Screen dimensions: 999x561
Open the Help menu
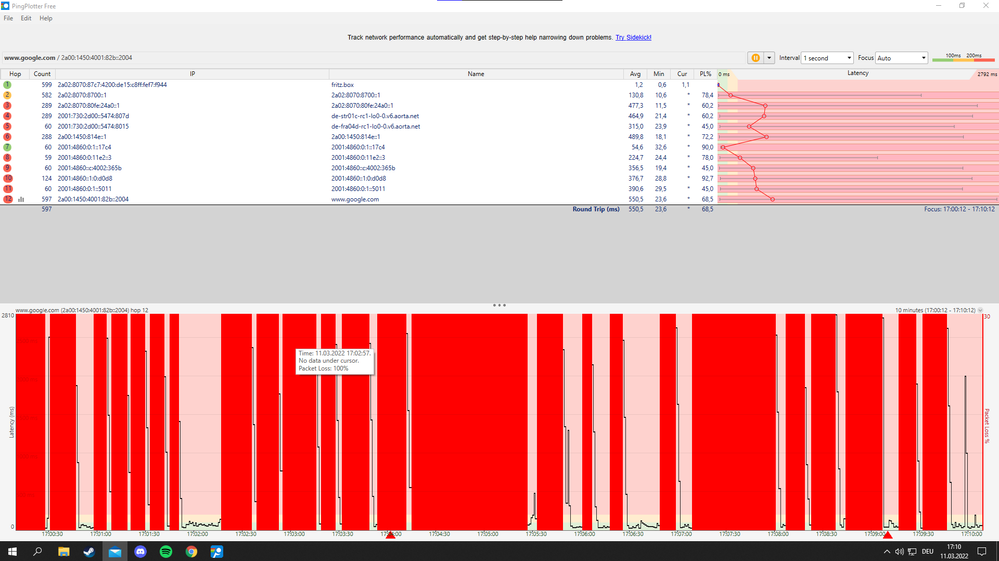tap(46, 18)
